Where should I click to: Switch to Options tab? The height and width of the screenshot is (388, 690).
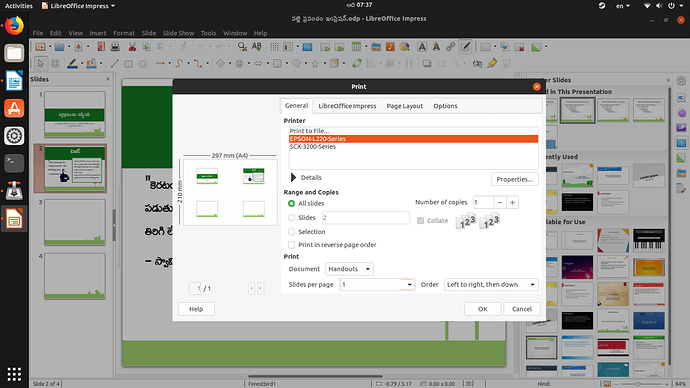tap(445, 106)
